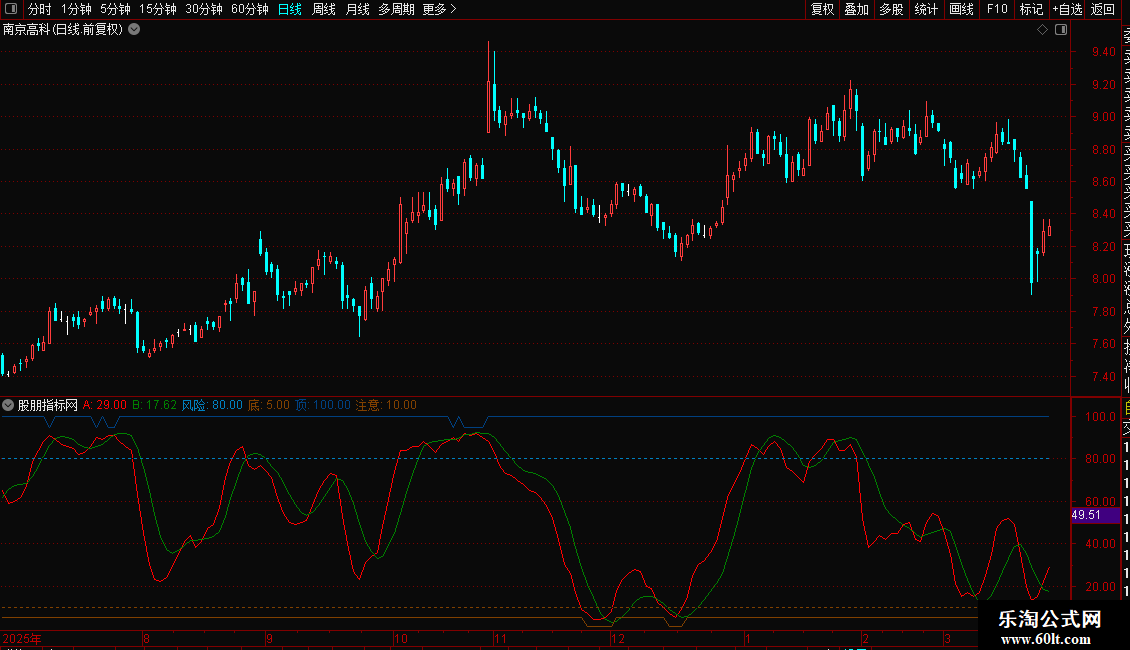Click indicator value B: 17.62

tap(154, 405)
